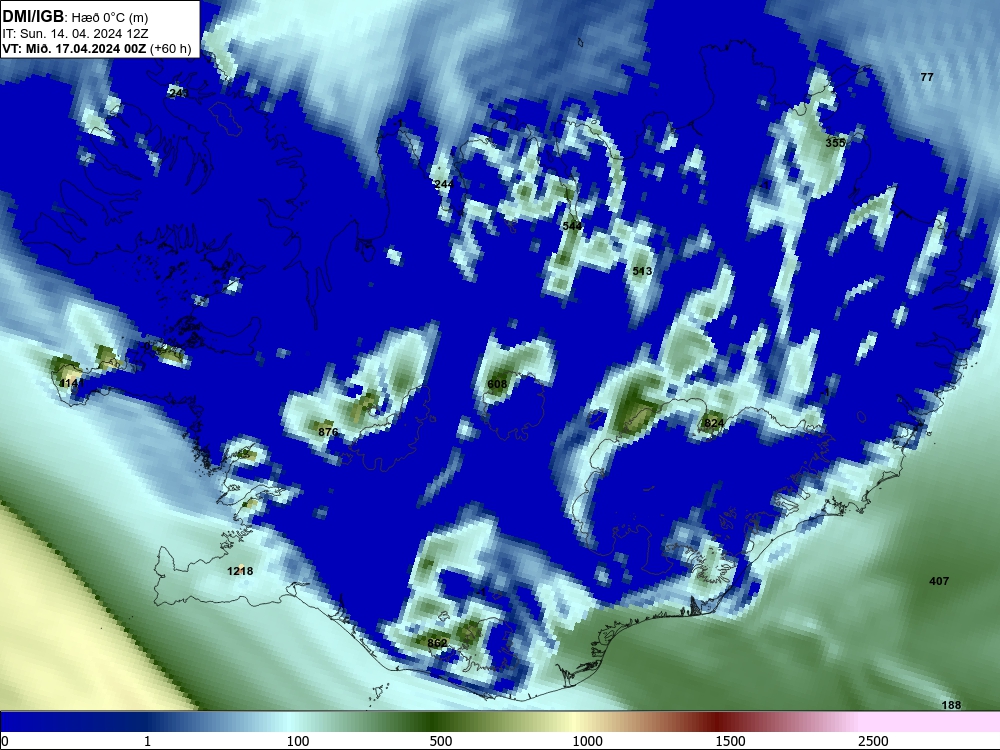Screen dimensions: 1000x750
Task: Click the '(+60 h)' forecast offset text
Action: tap(171, 48)
